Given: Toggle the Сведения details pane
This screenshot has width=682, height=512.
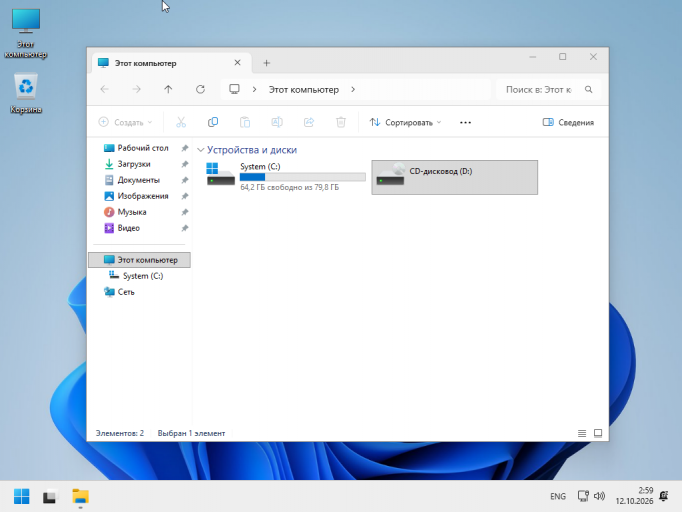Looking at the screenshot, I should [x=568, y=123].
